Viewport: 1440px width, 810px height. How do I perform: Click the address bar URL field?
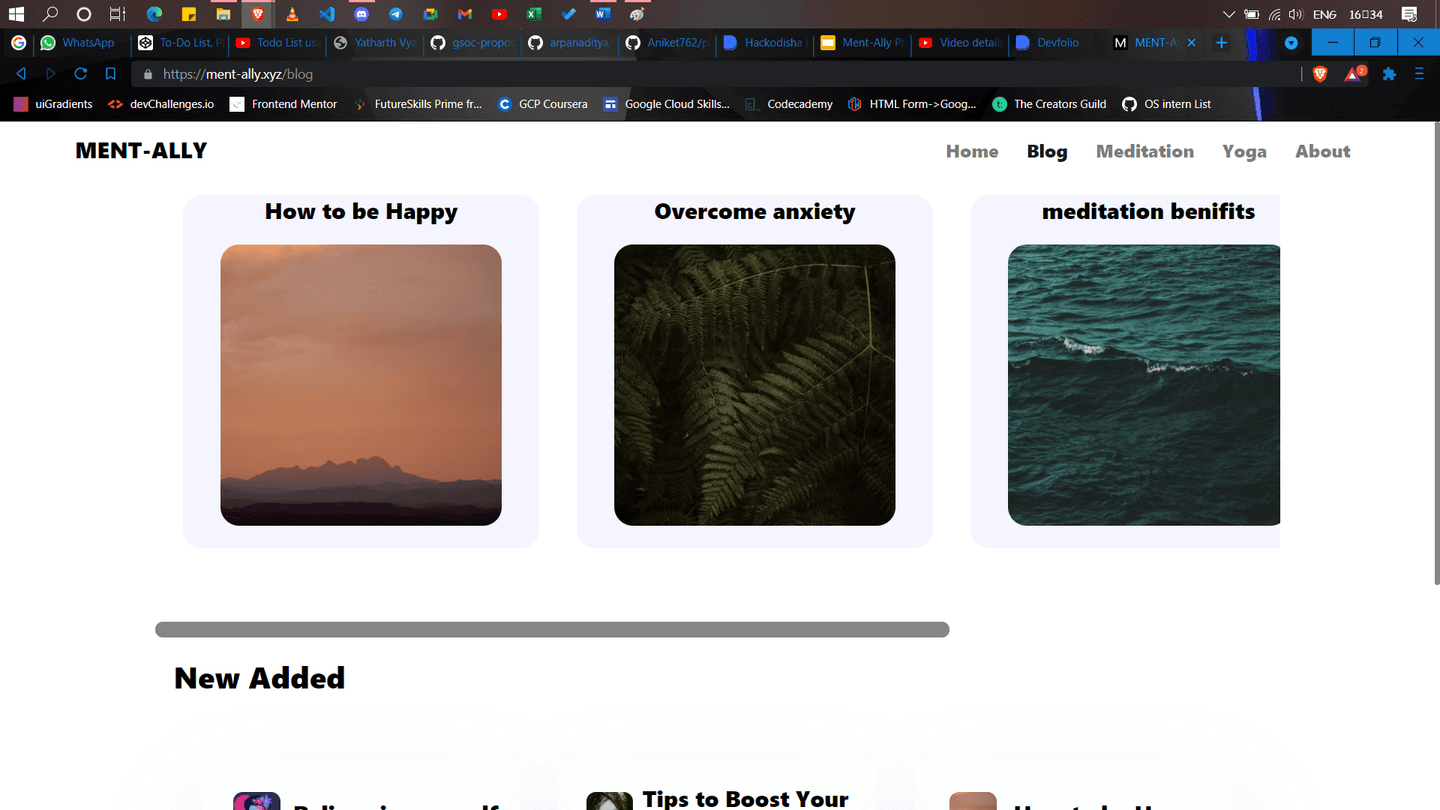click(x=715, y=74)
